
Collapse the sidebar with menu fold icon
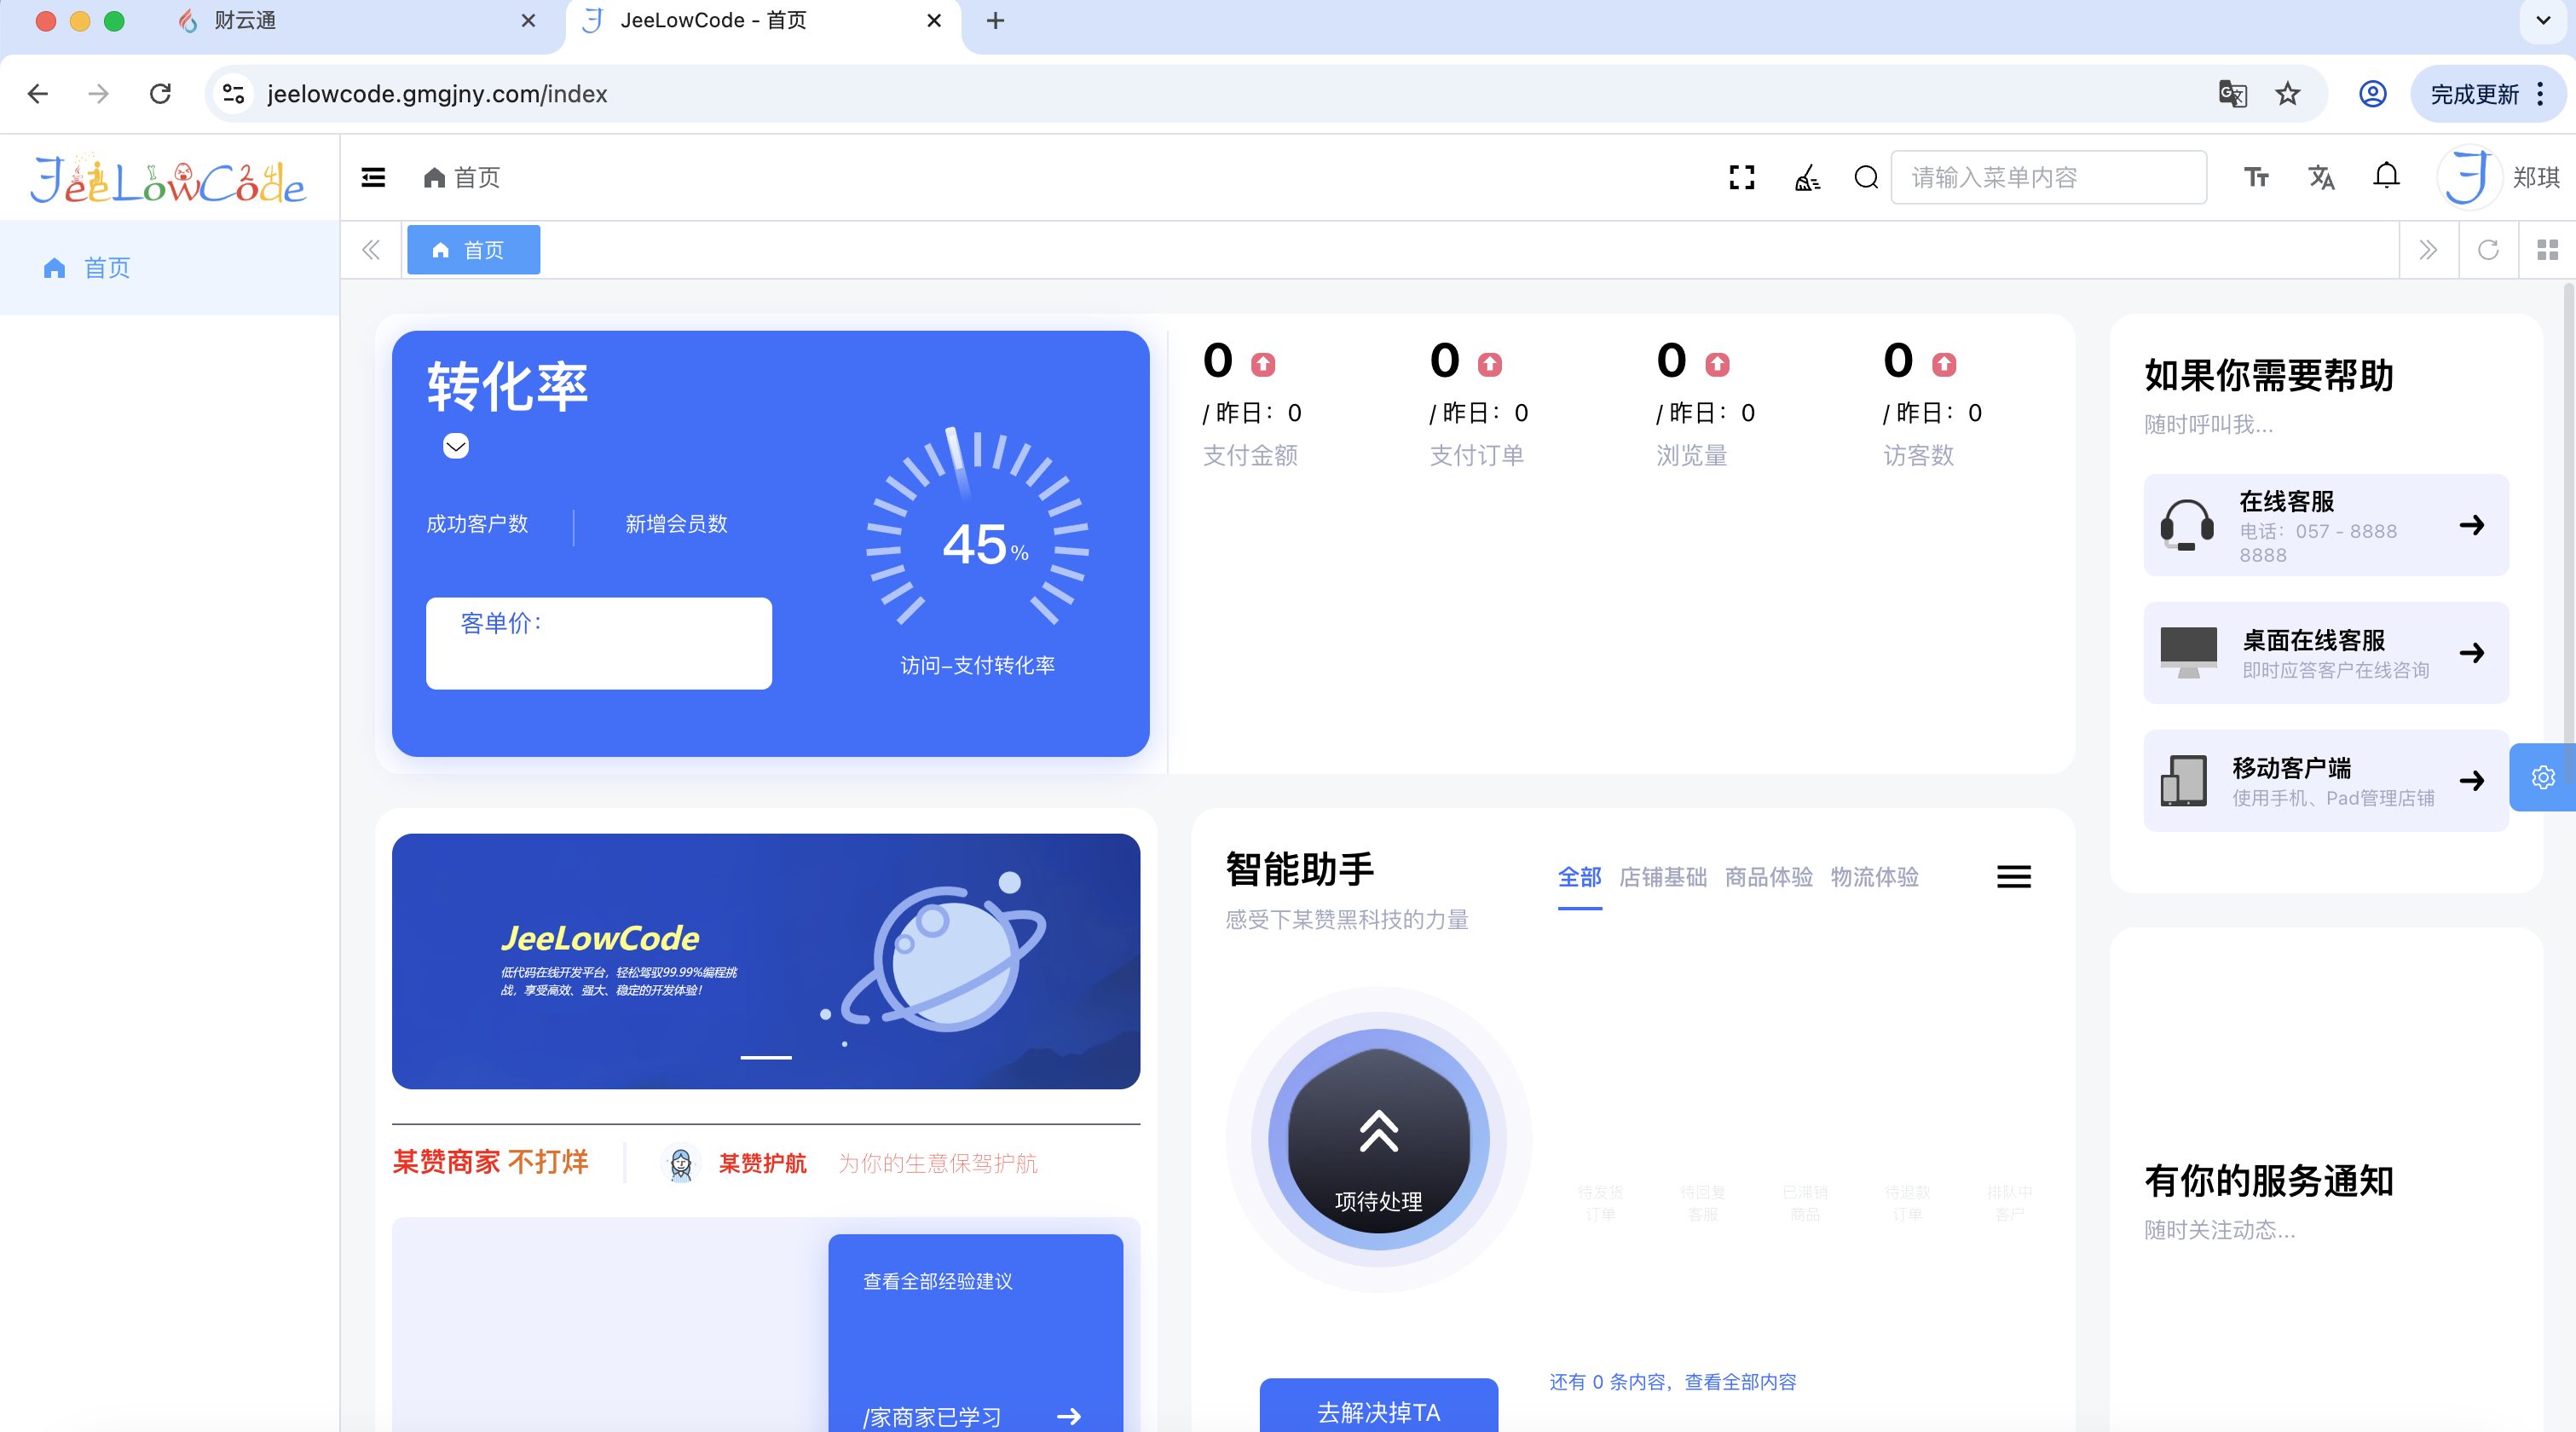point(373,177)
